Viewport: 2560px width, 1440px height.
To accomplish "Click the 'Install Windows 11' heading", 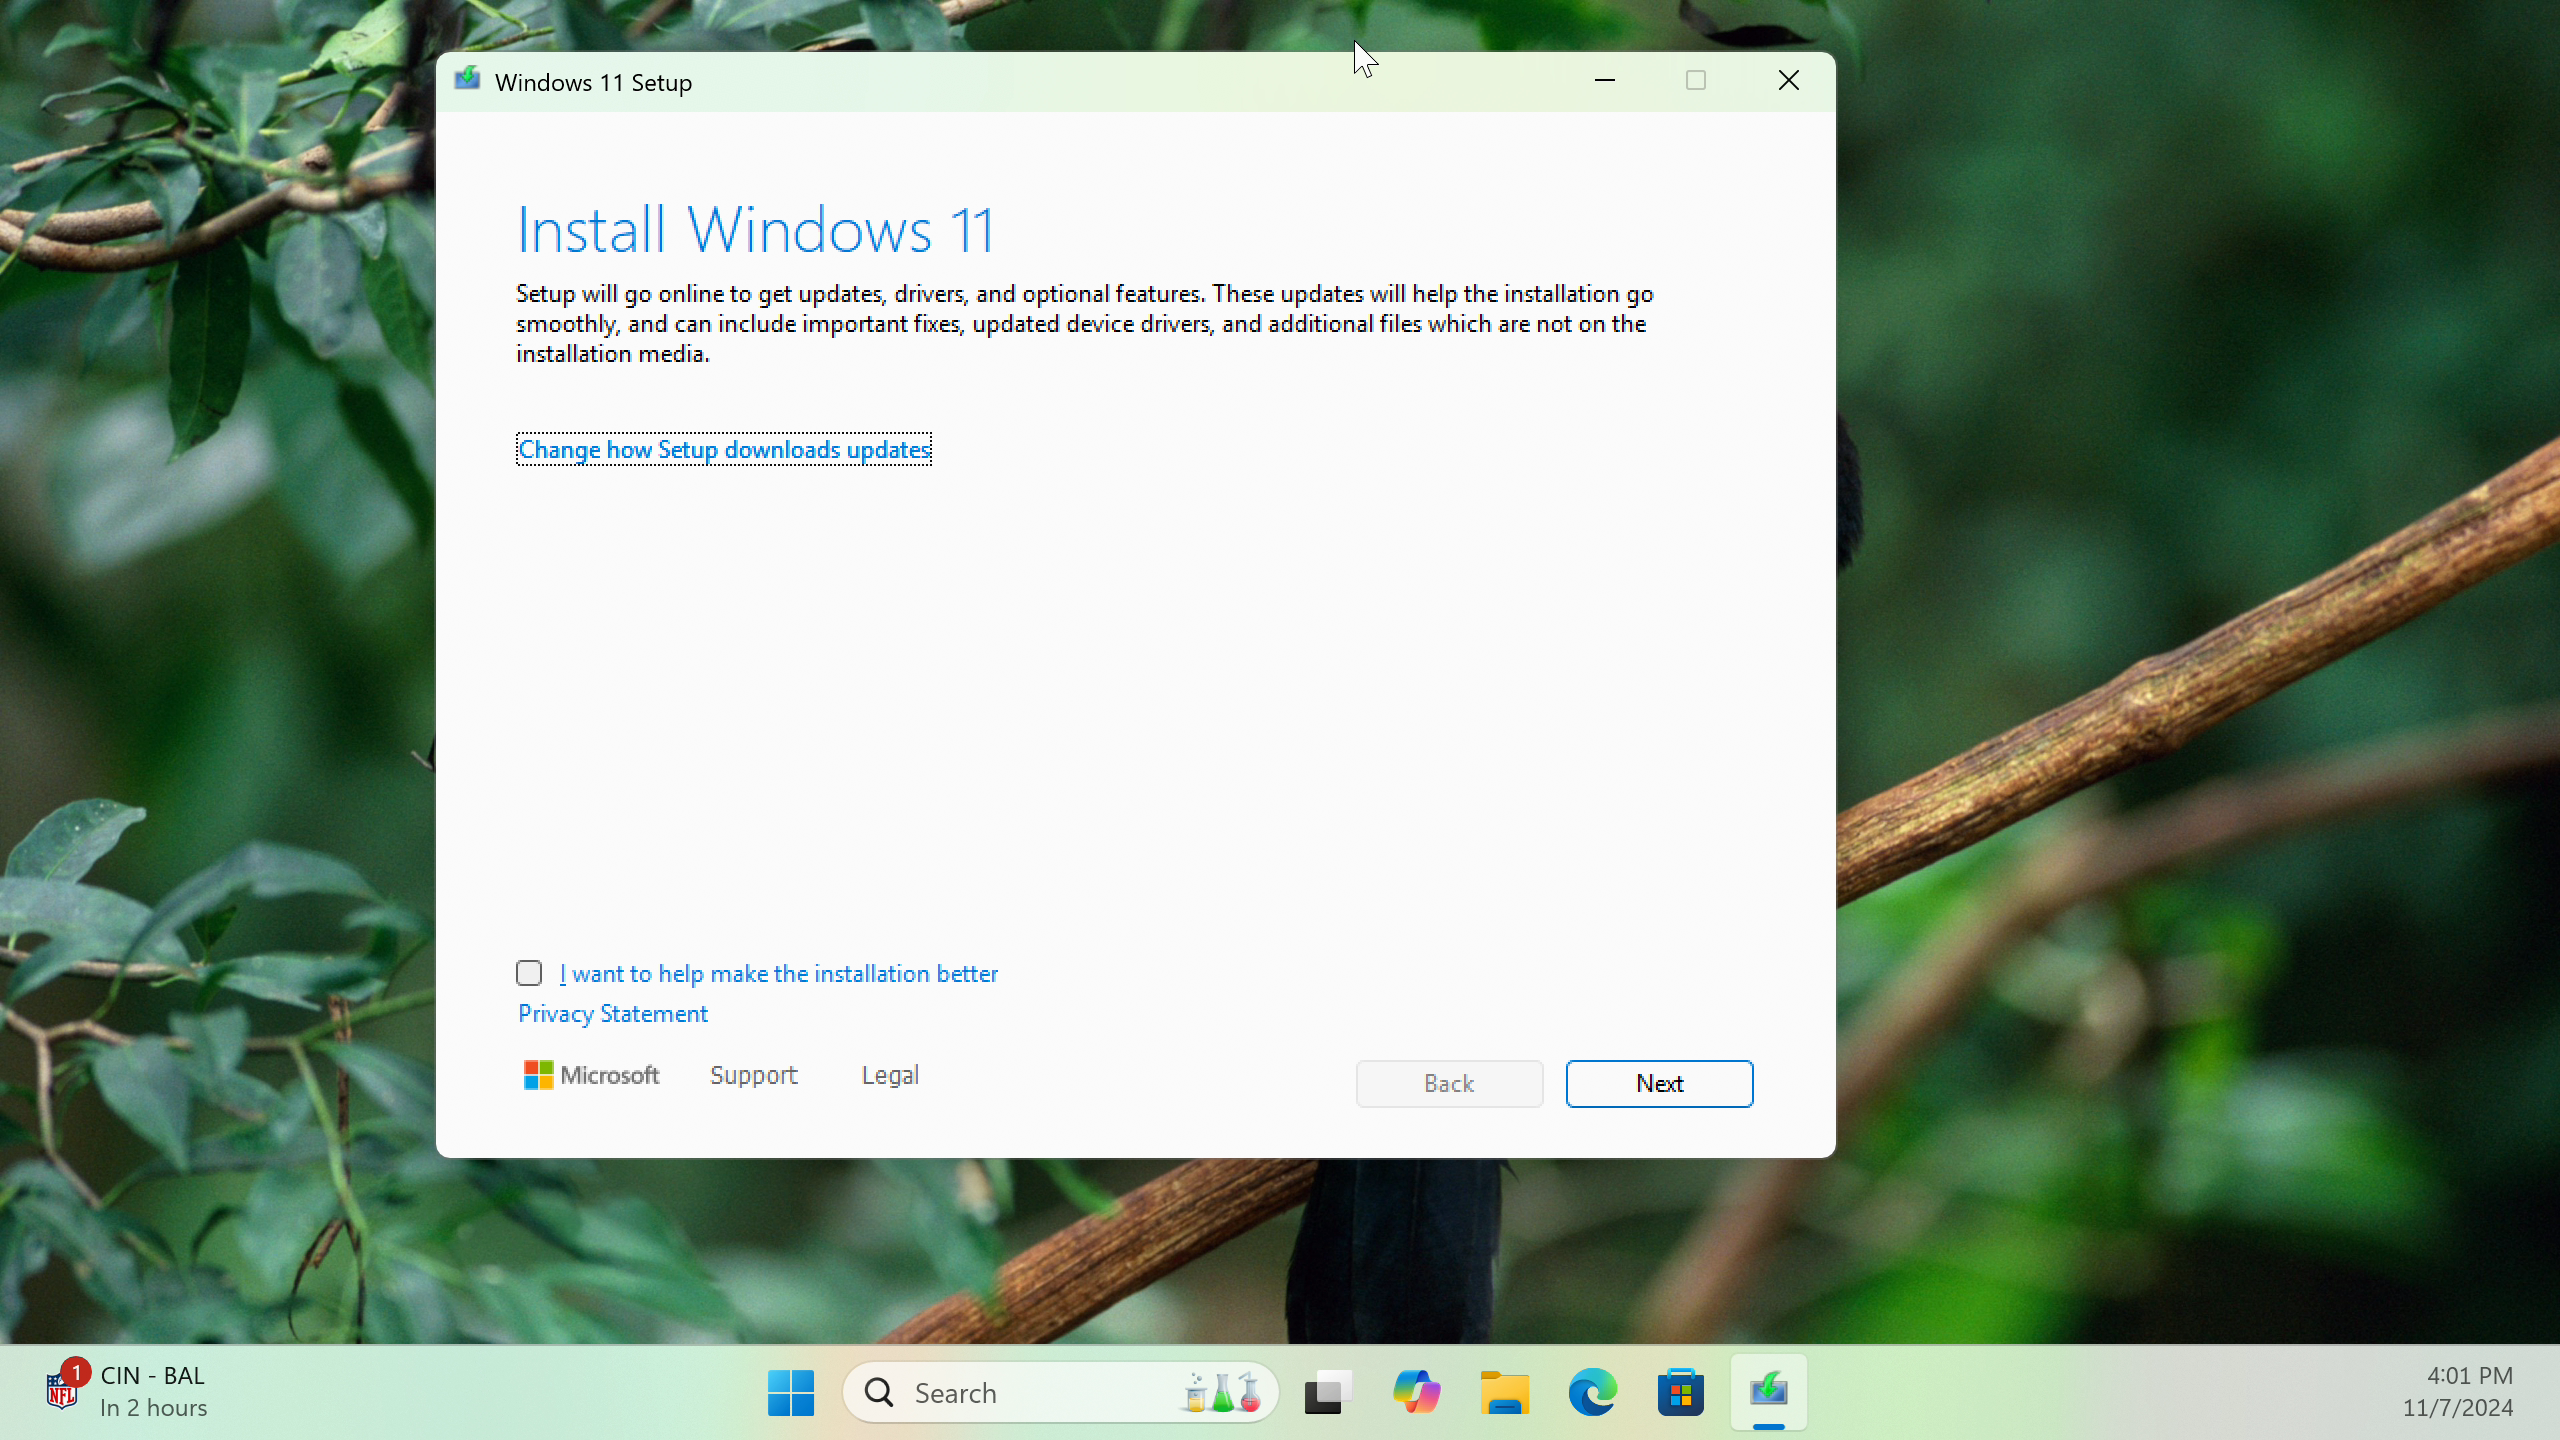I will coord(756,230).
